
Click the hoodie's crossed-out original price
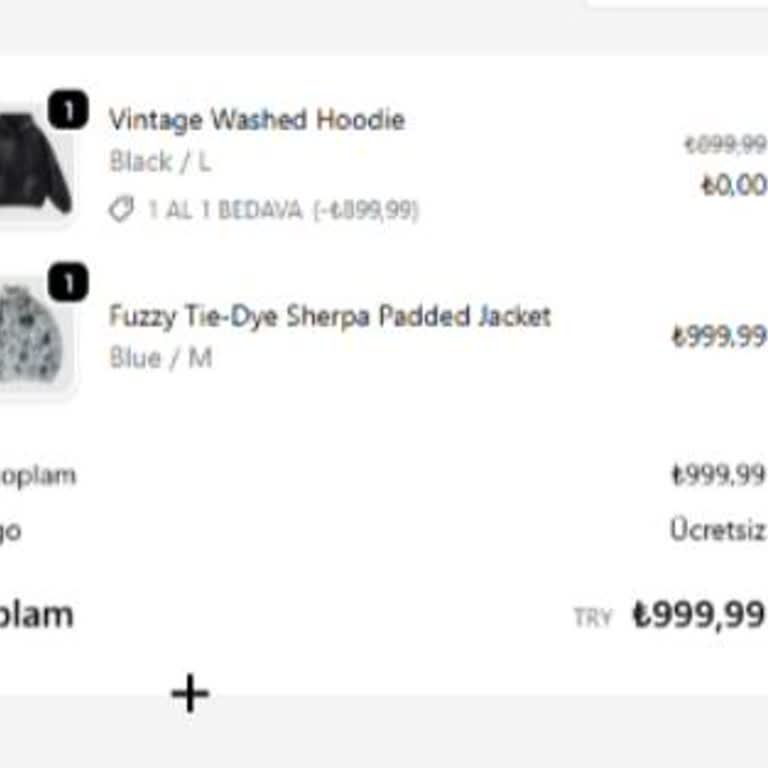(725, 145)
